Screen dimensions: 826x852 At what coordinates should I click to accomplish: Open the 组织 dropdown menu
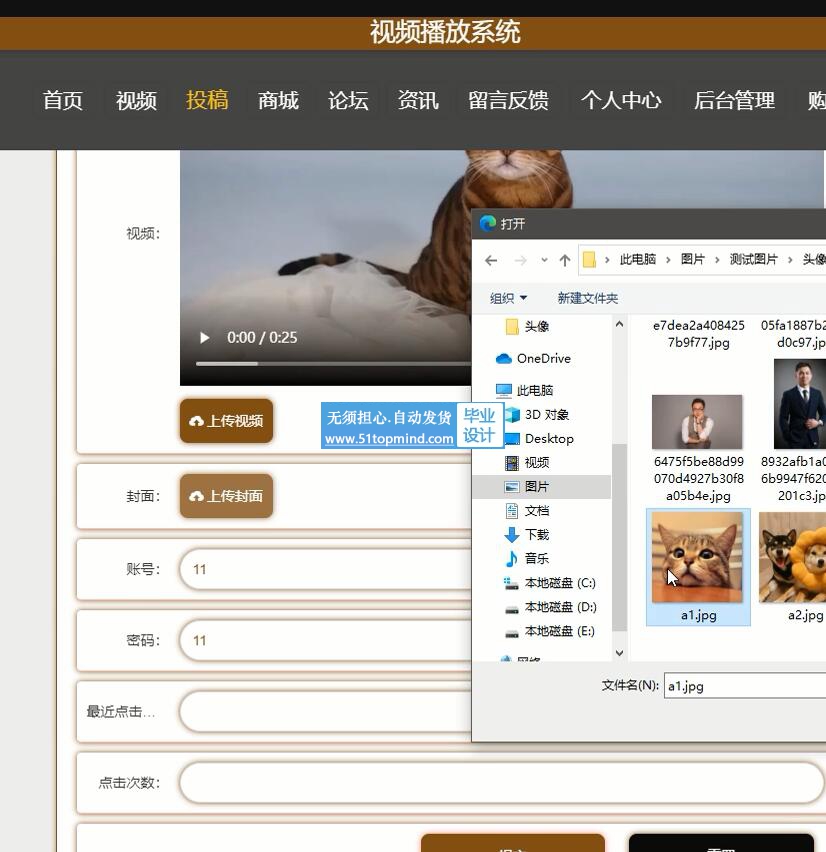point(508,298)
